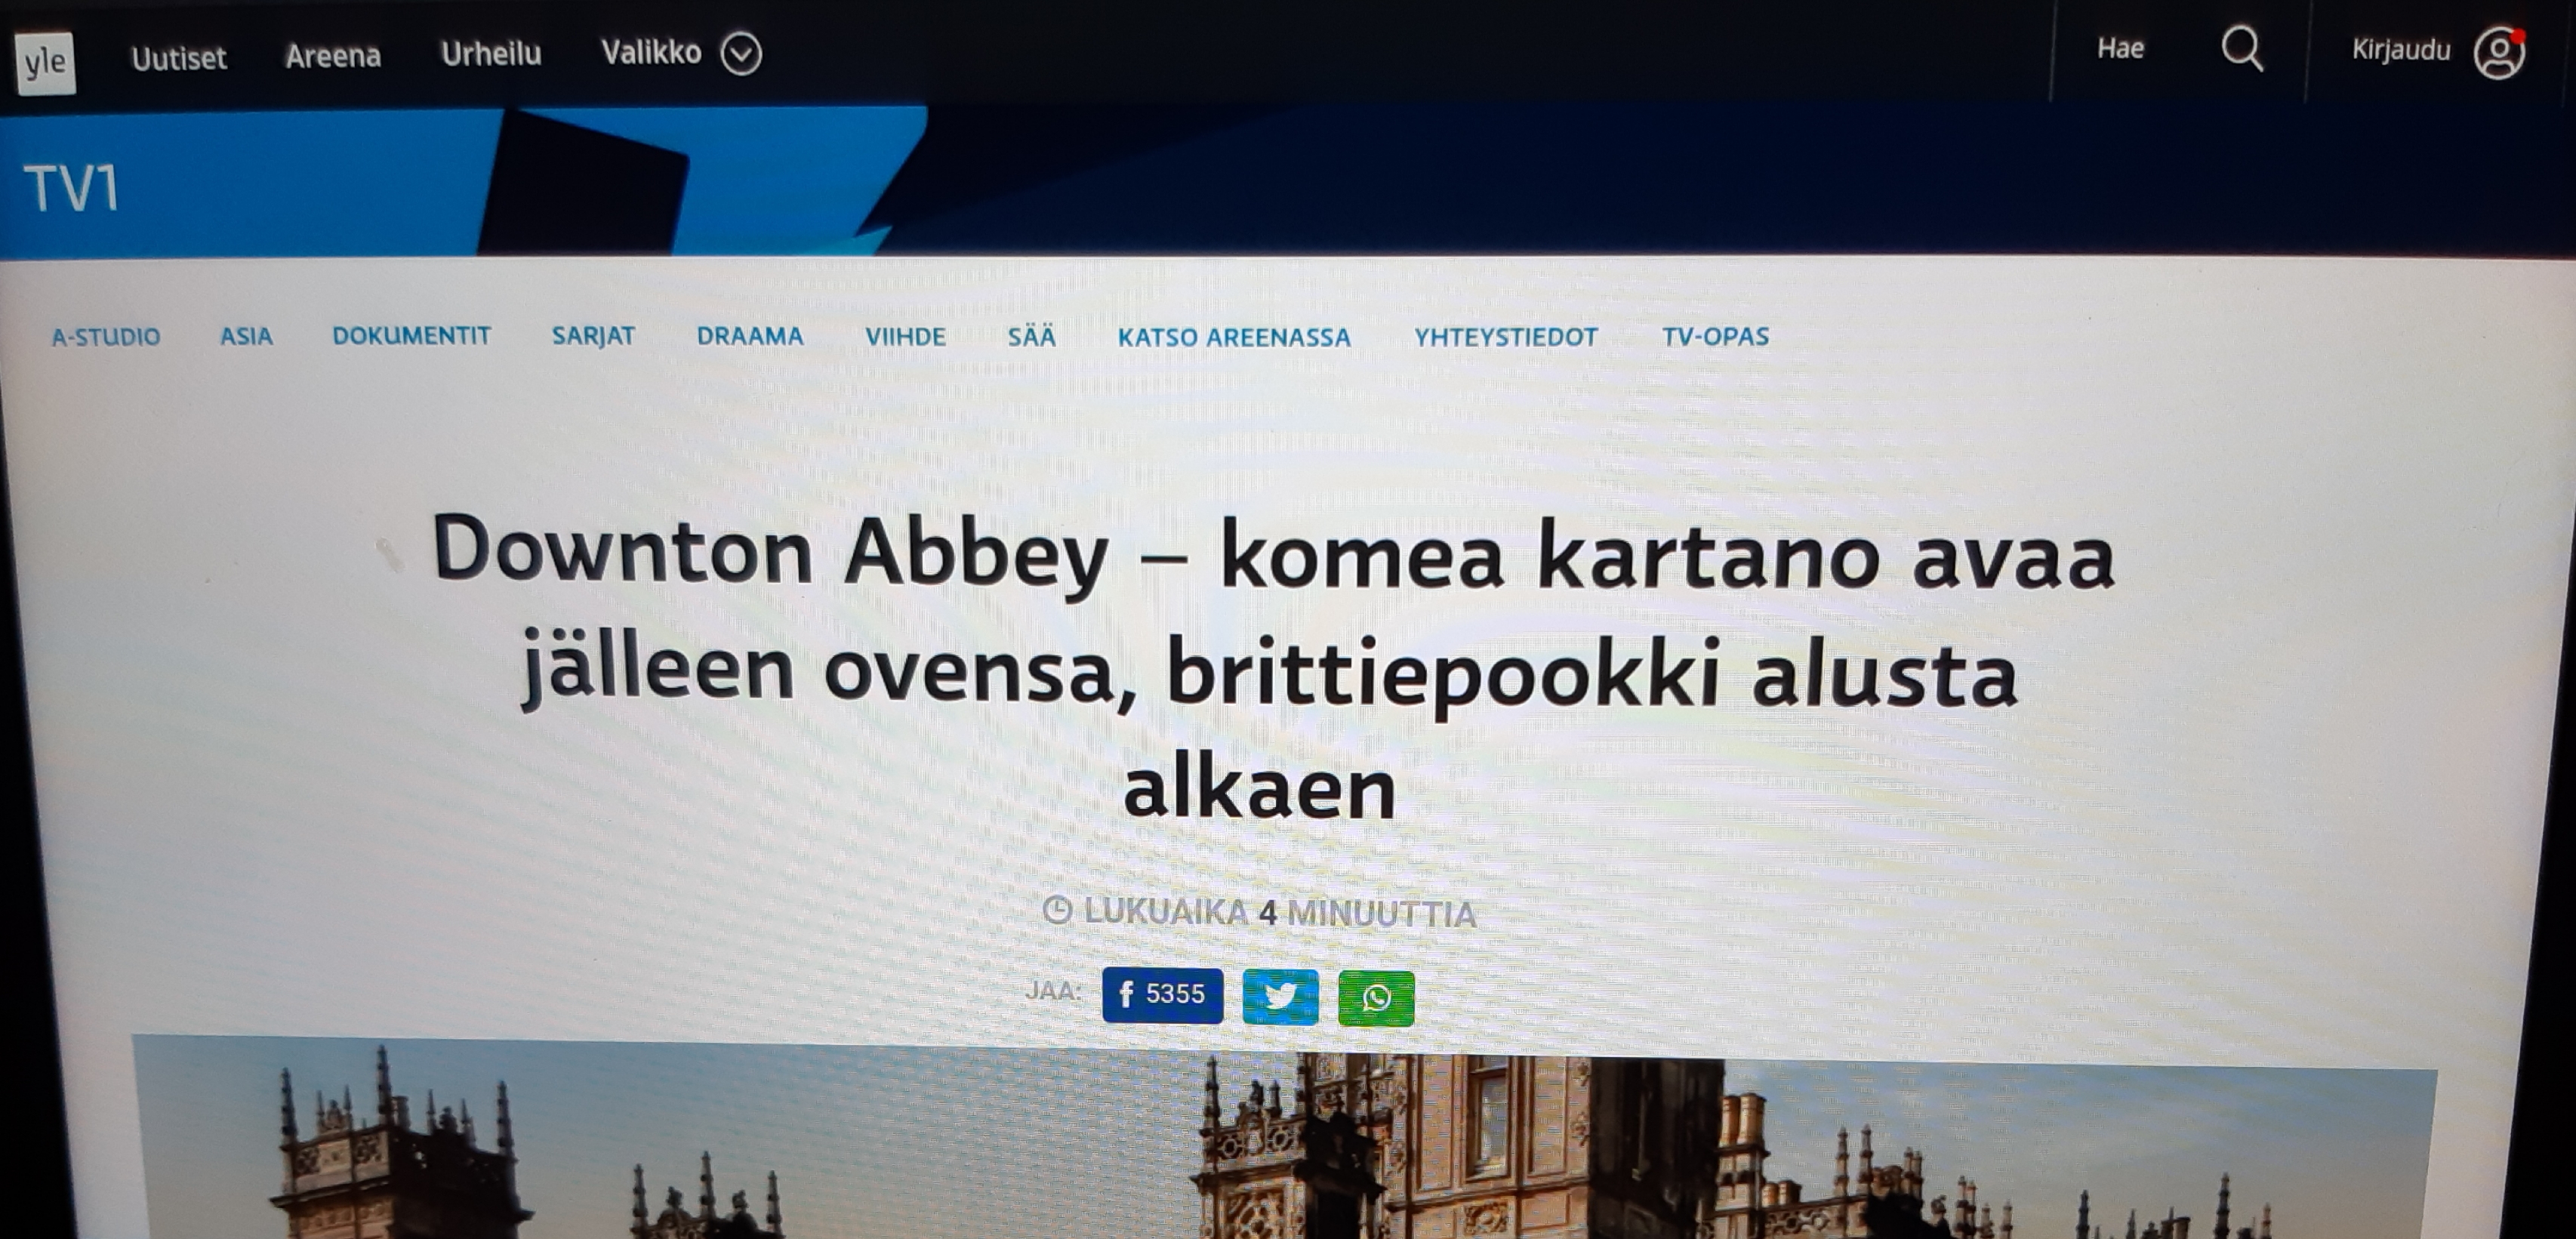
Task: Go to Areena in top bar
Action: click(333, 55)
